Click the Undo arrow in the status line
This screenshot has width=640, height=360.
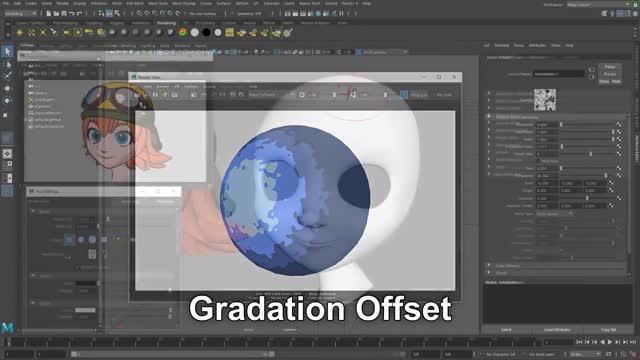[71, 13]
